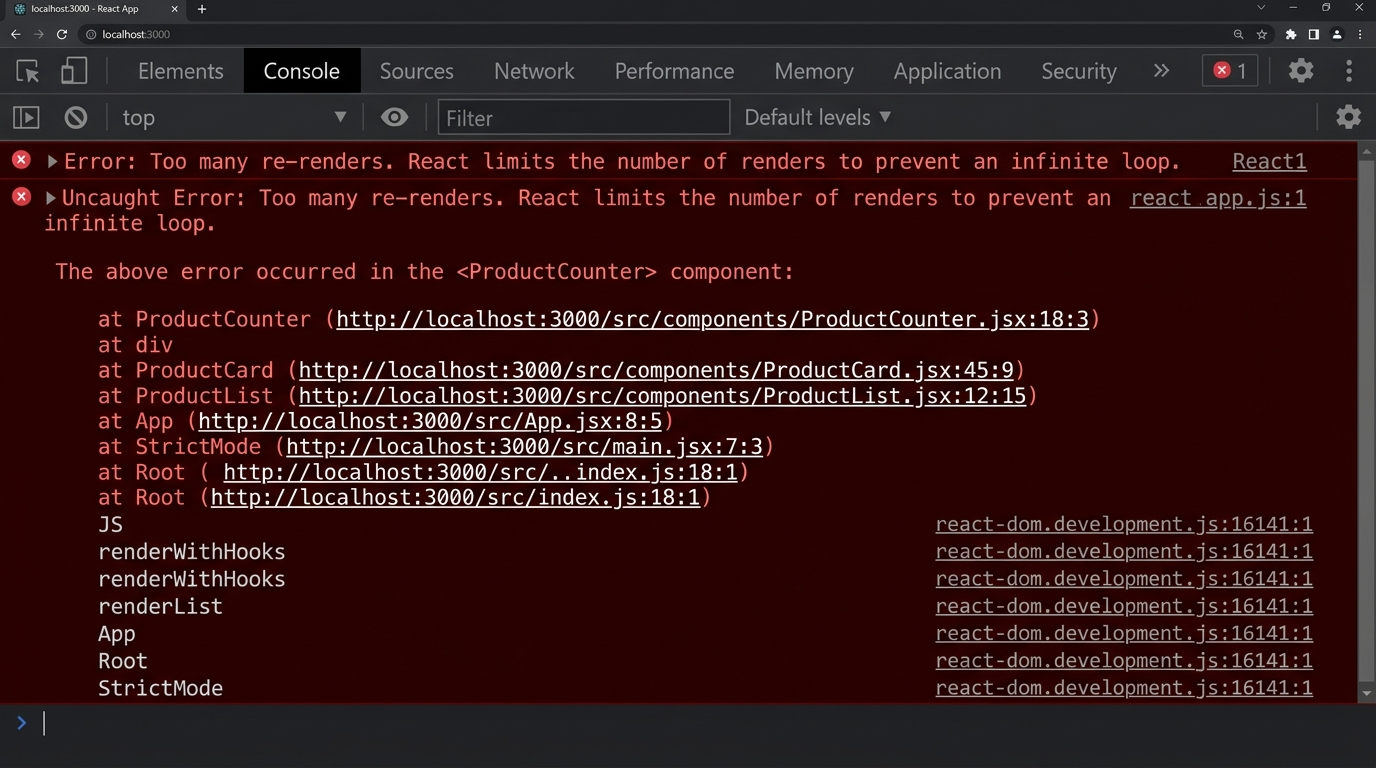Open react-dom.development.js link on the StrictMode row

coord(1124,688)
